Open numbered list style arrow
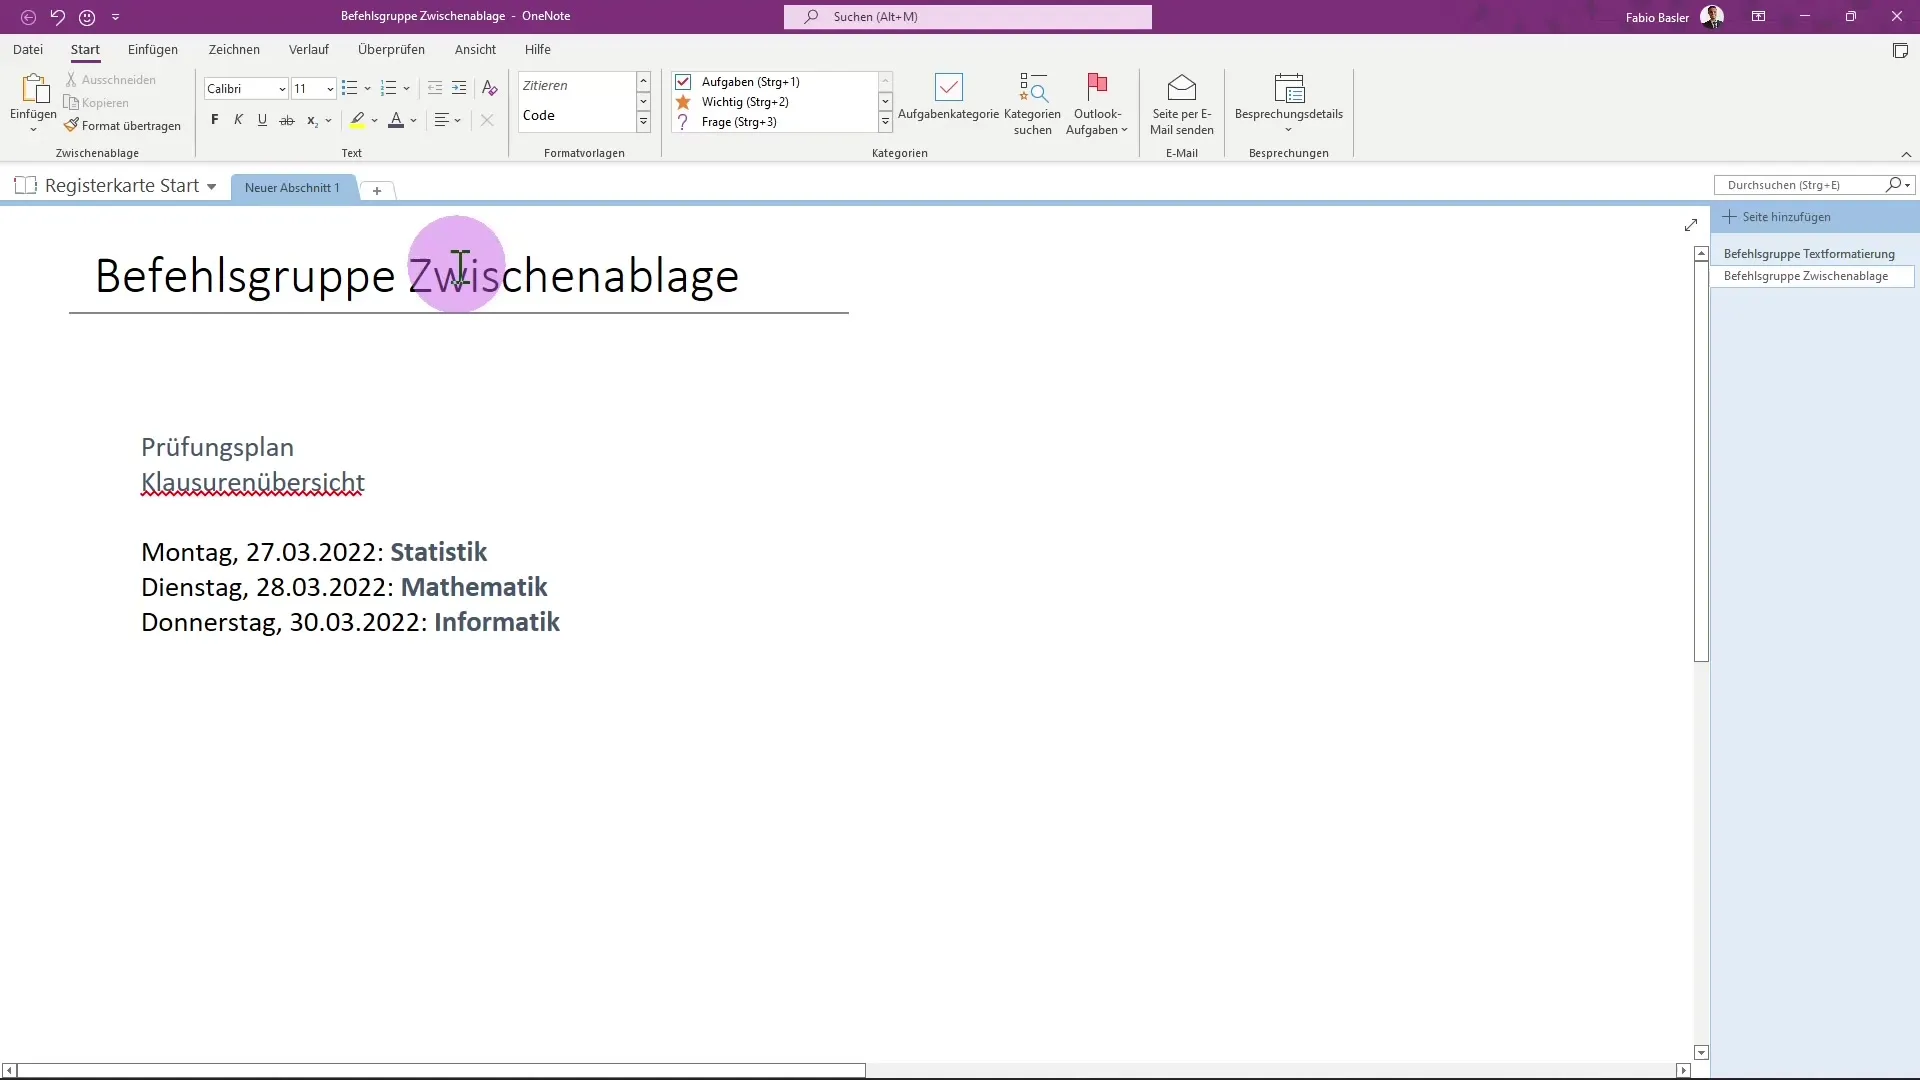This screenshot has width=1920, height=1080. tap(407, 89)
